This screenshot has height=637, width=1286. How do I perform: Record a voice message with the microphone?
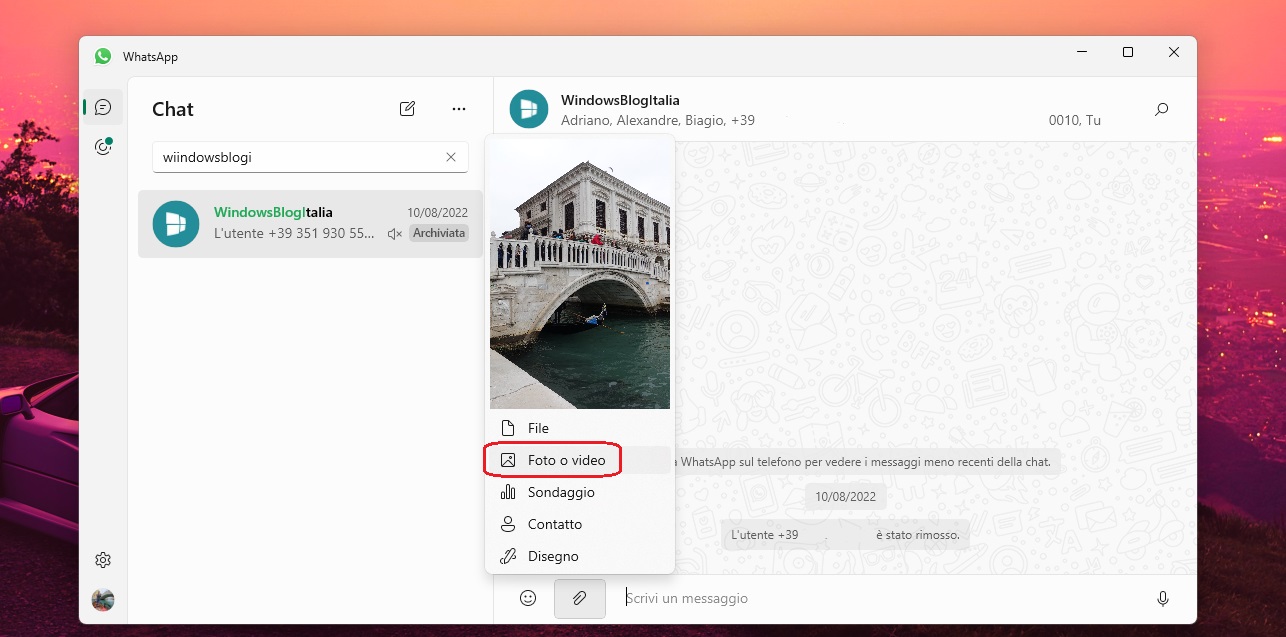coord(1163,598)
